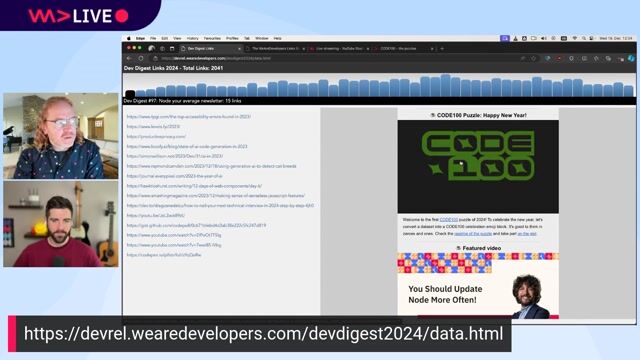Open the History menu
Image resolution: width=640 pixels, height=360 pixels.
tap(192, 38)
